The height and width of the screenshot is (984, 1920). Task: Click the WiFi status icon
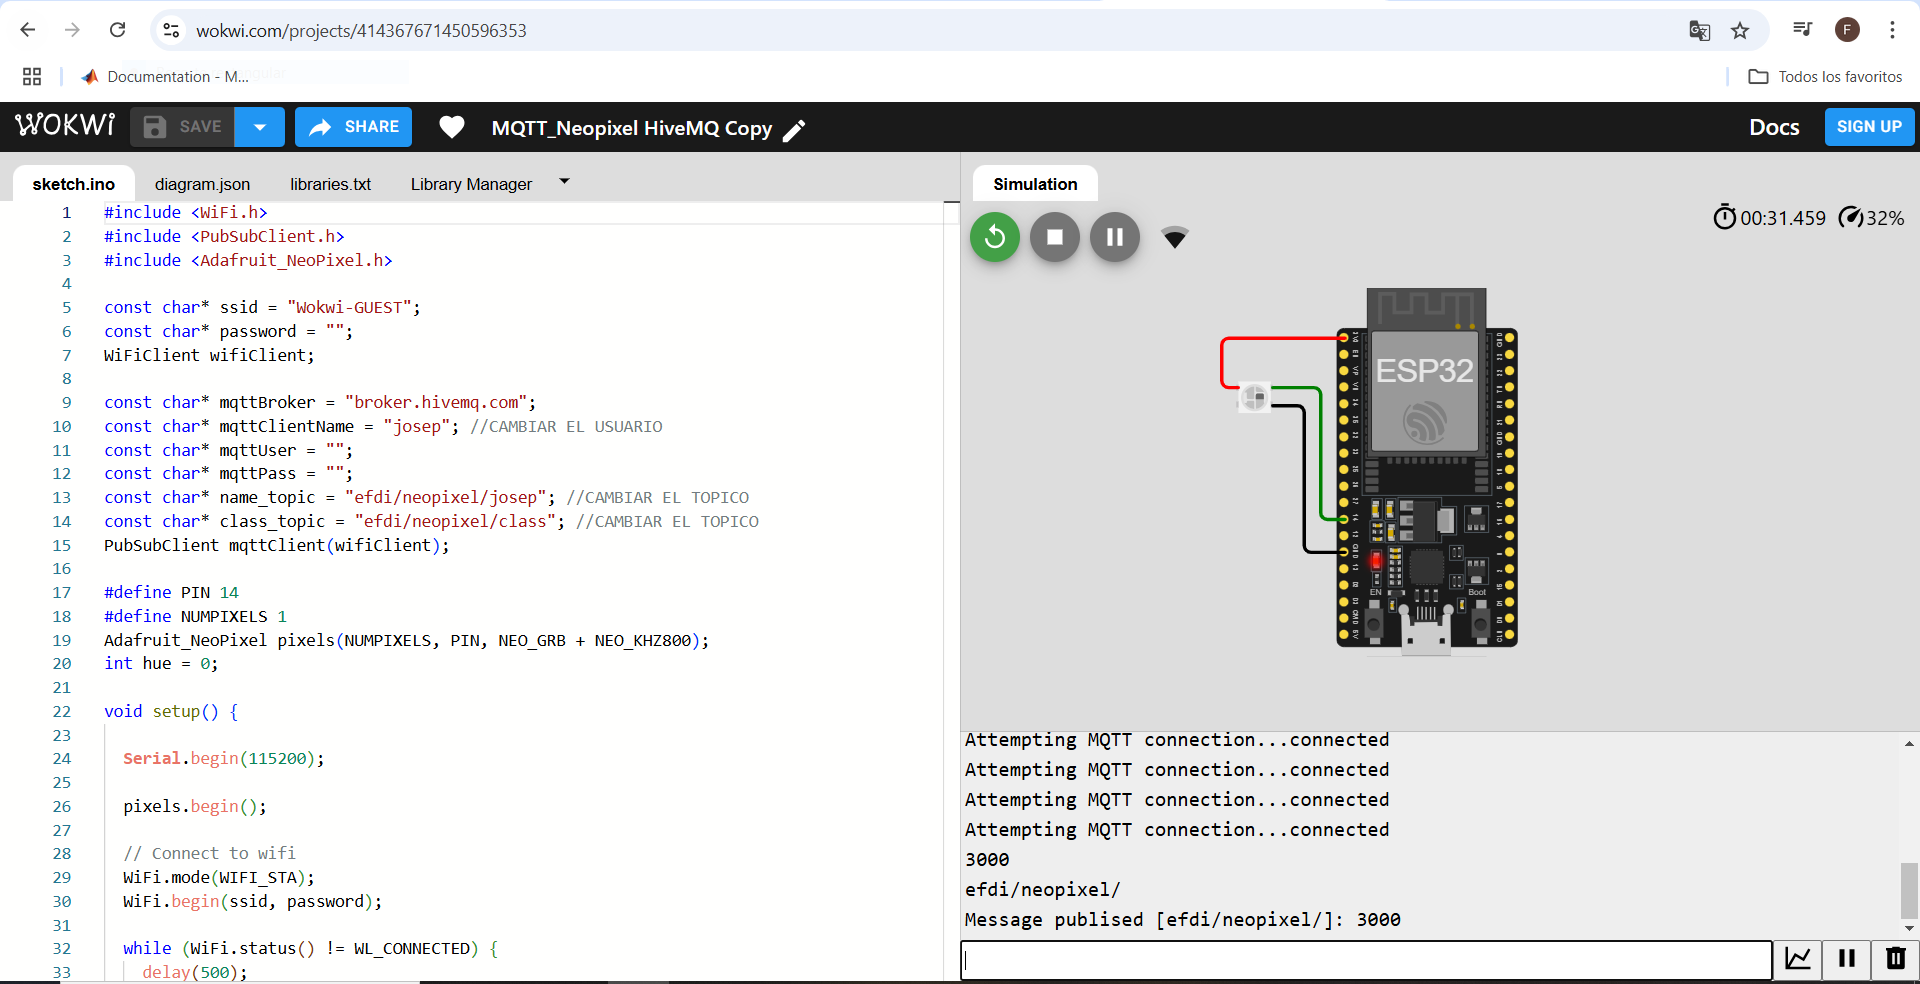[x=1175, y=237]
